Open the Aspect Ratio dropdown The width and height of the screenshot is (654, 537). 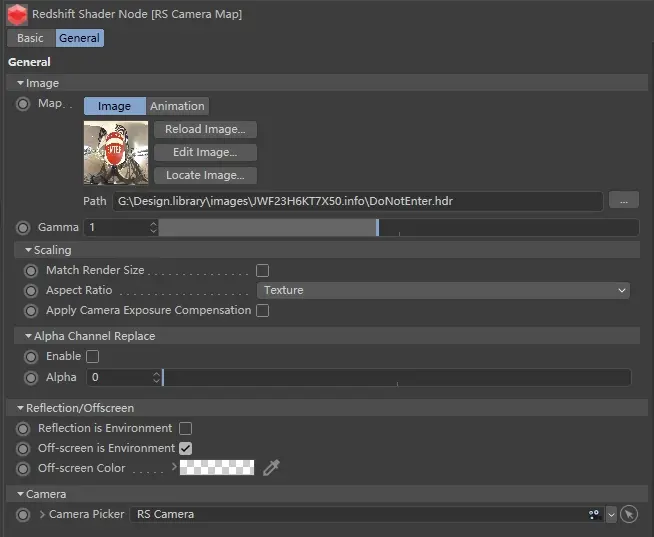tap(443, 290)
